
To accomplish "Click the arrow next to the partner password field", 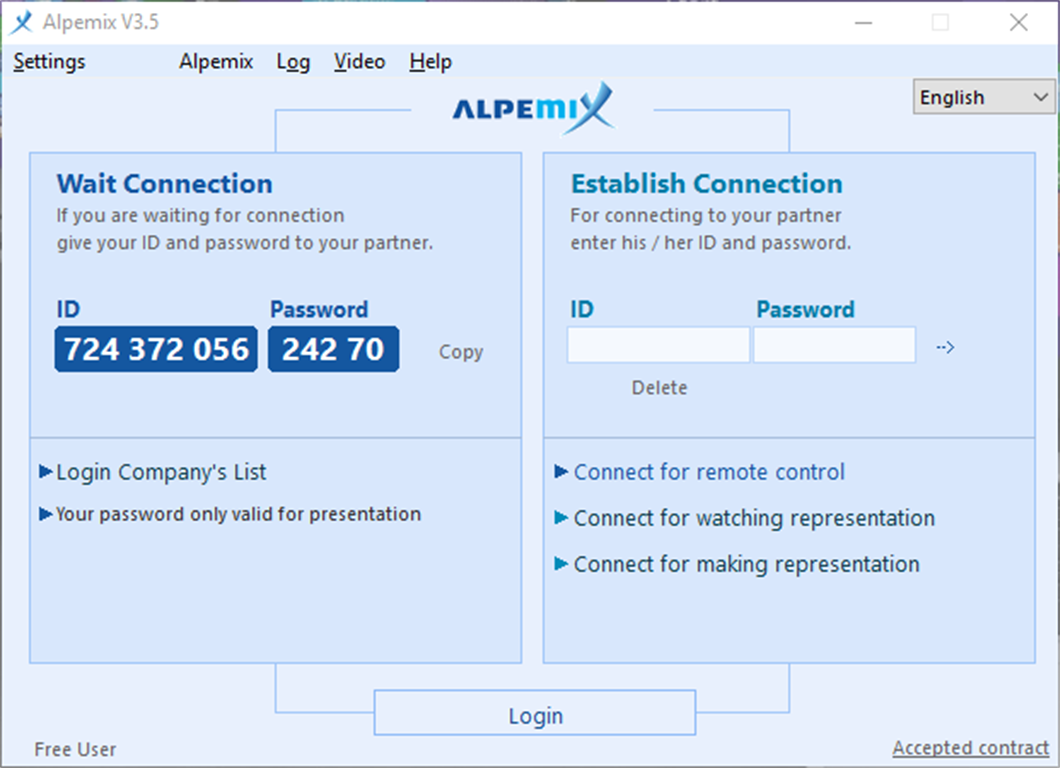I will coord(945,347).
